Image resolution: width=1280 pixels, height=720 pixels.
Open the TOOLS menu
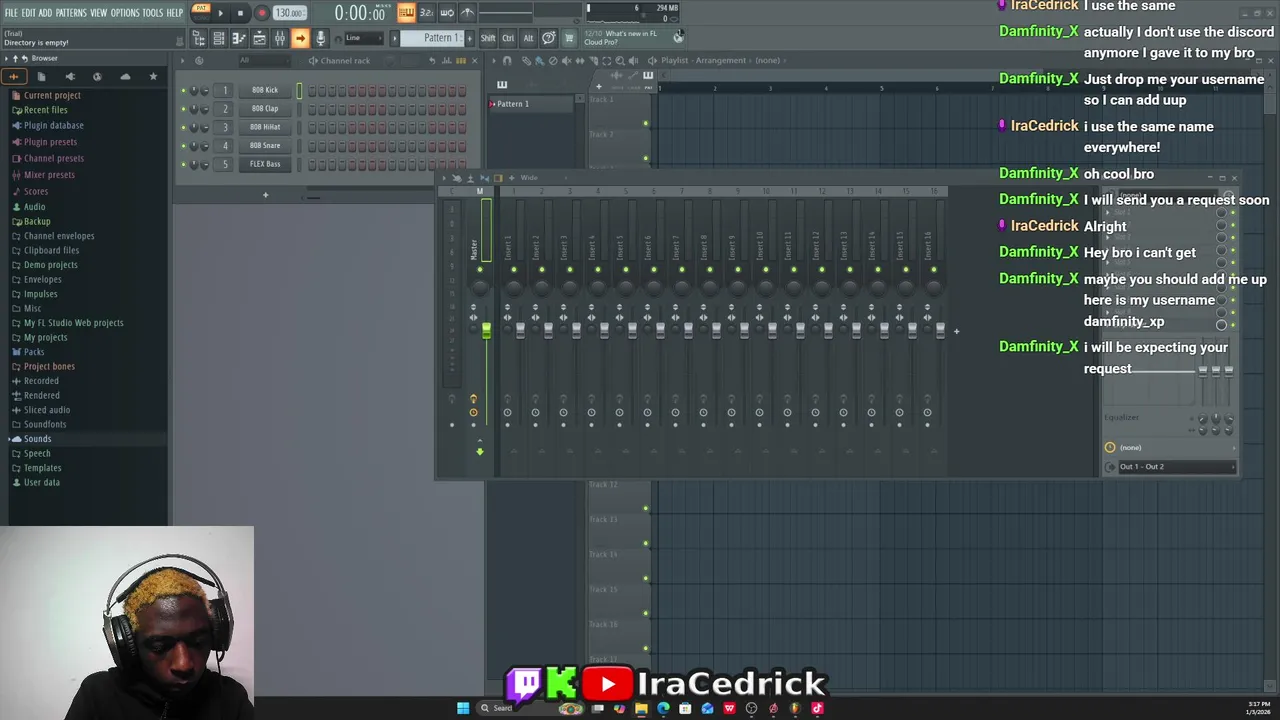(x=152, y=13)
